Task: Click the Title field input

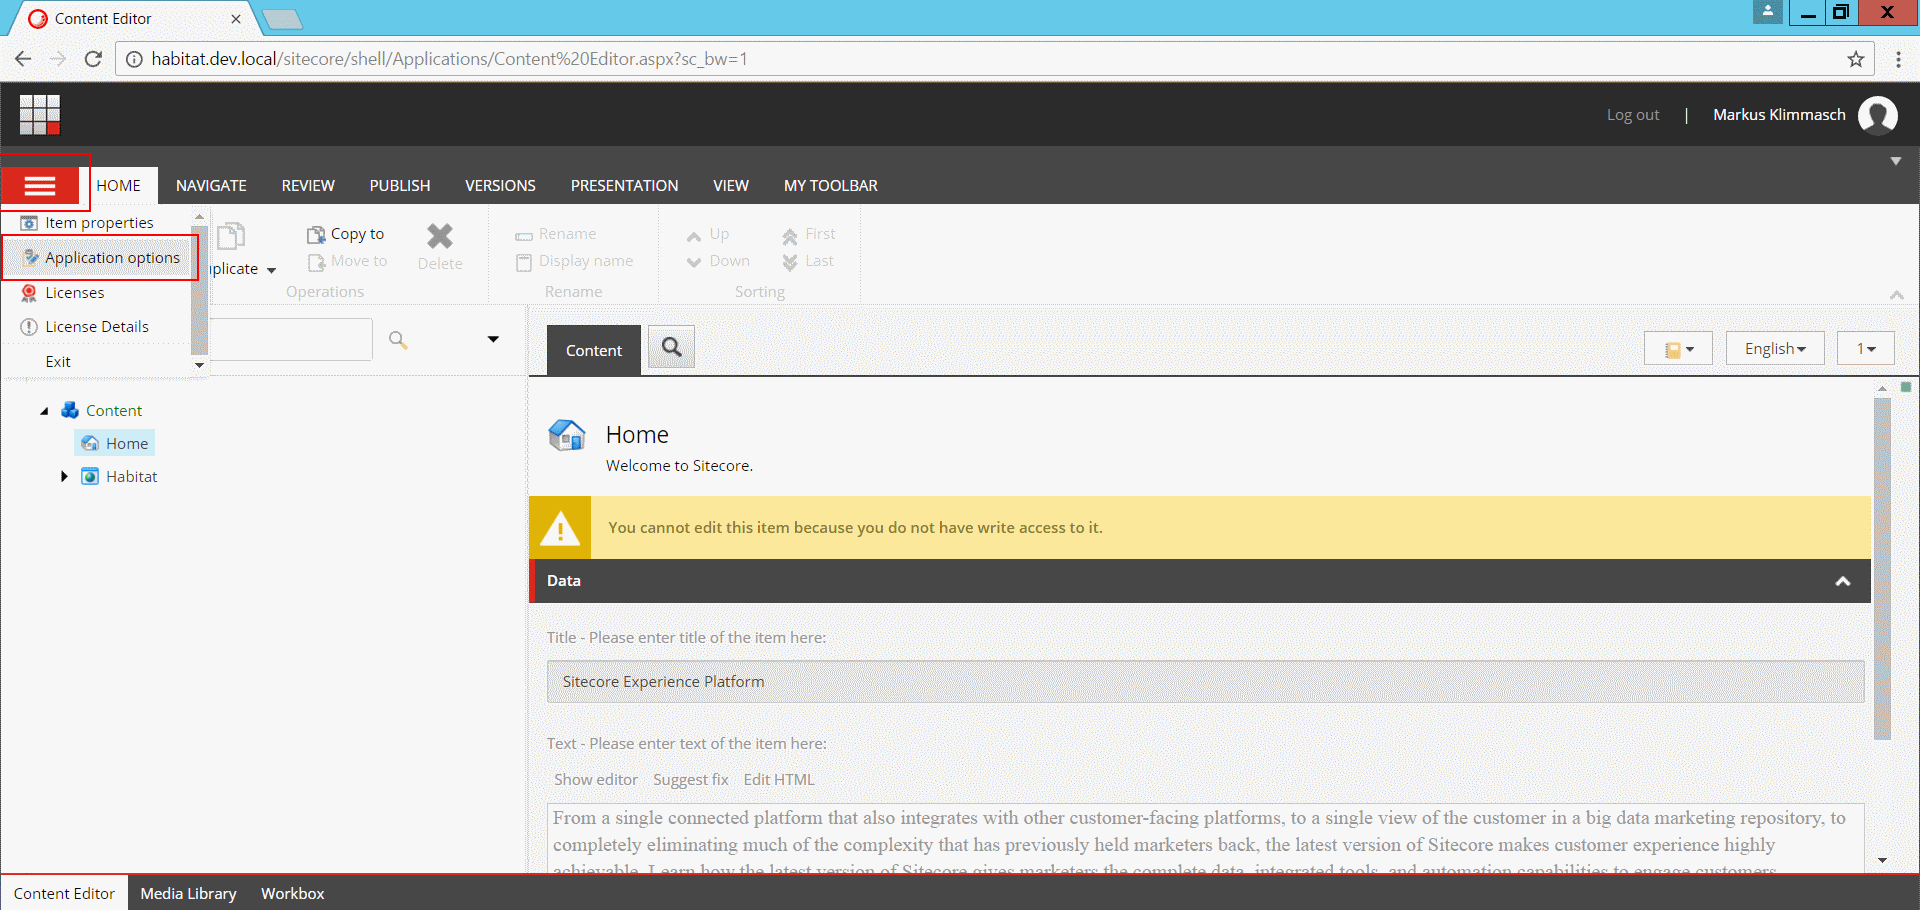Action: point(1205,681)
